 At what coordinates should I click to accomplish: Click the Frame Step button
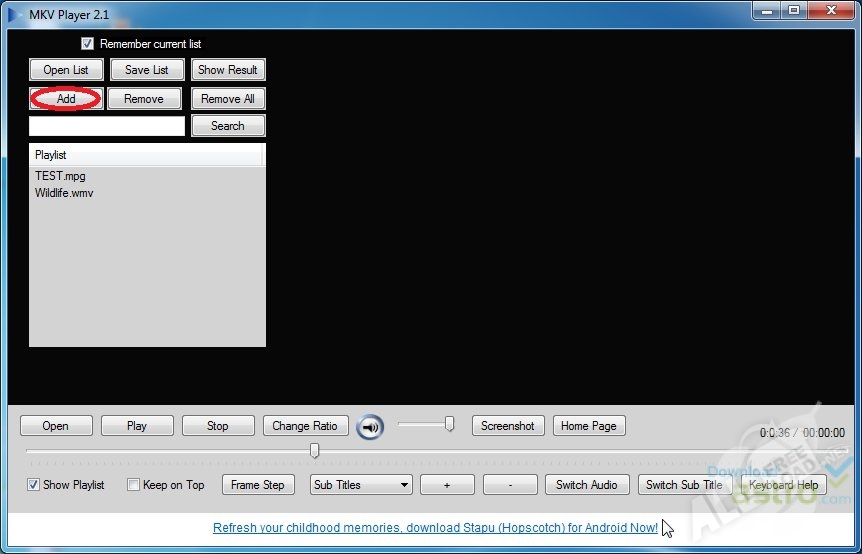point(257,485)
